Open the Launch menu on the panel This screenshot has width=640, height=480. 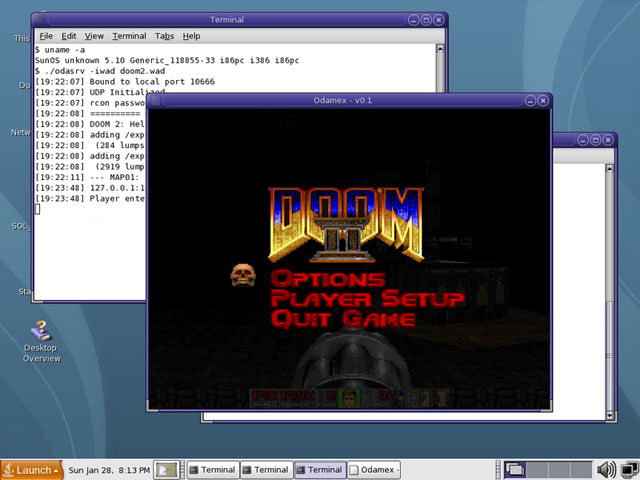(32, 469)
